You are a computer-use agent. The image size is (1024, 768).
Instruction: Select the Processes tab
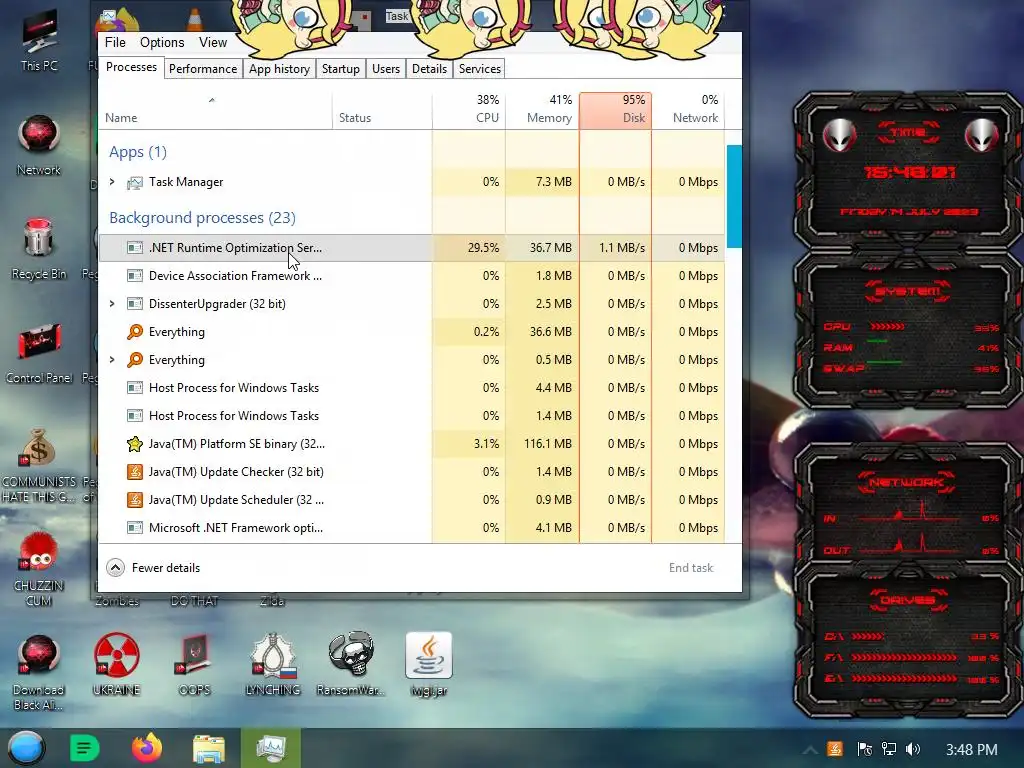131,67
